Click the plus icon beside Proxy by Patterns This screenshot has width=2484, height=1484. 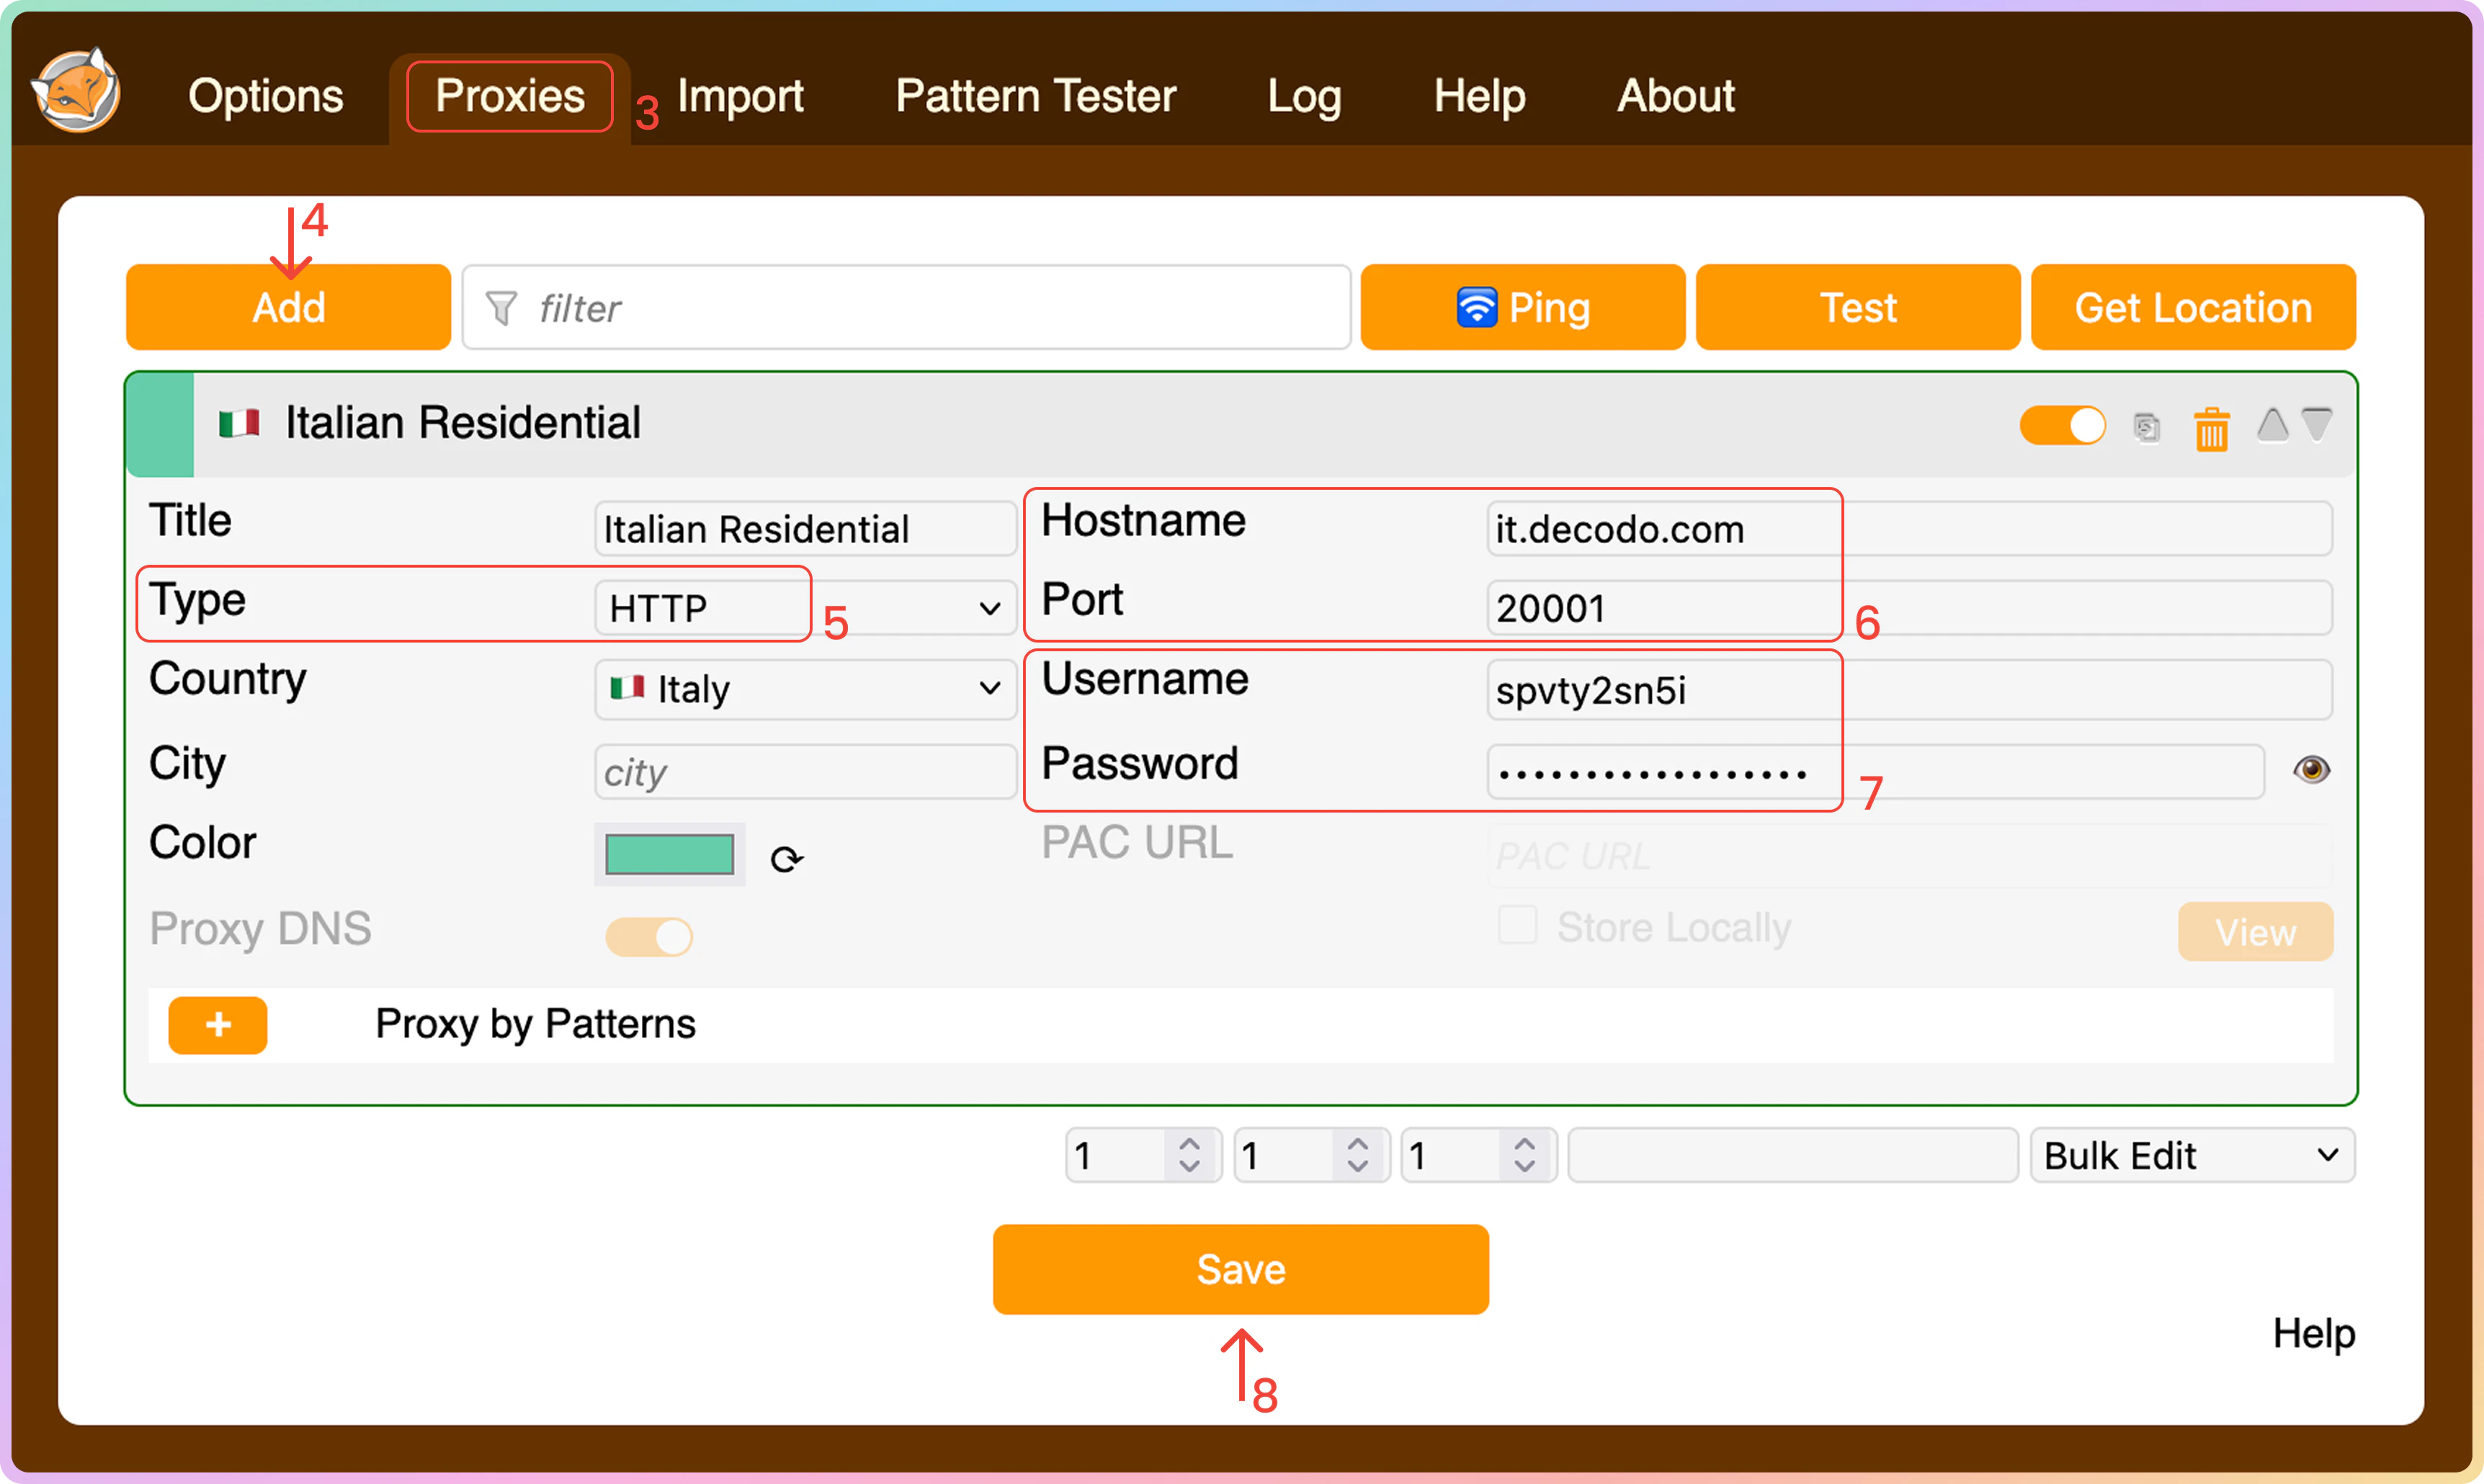(217, 1025)
